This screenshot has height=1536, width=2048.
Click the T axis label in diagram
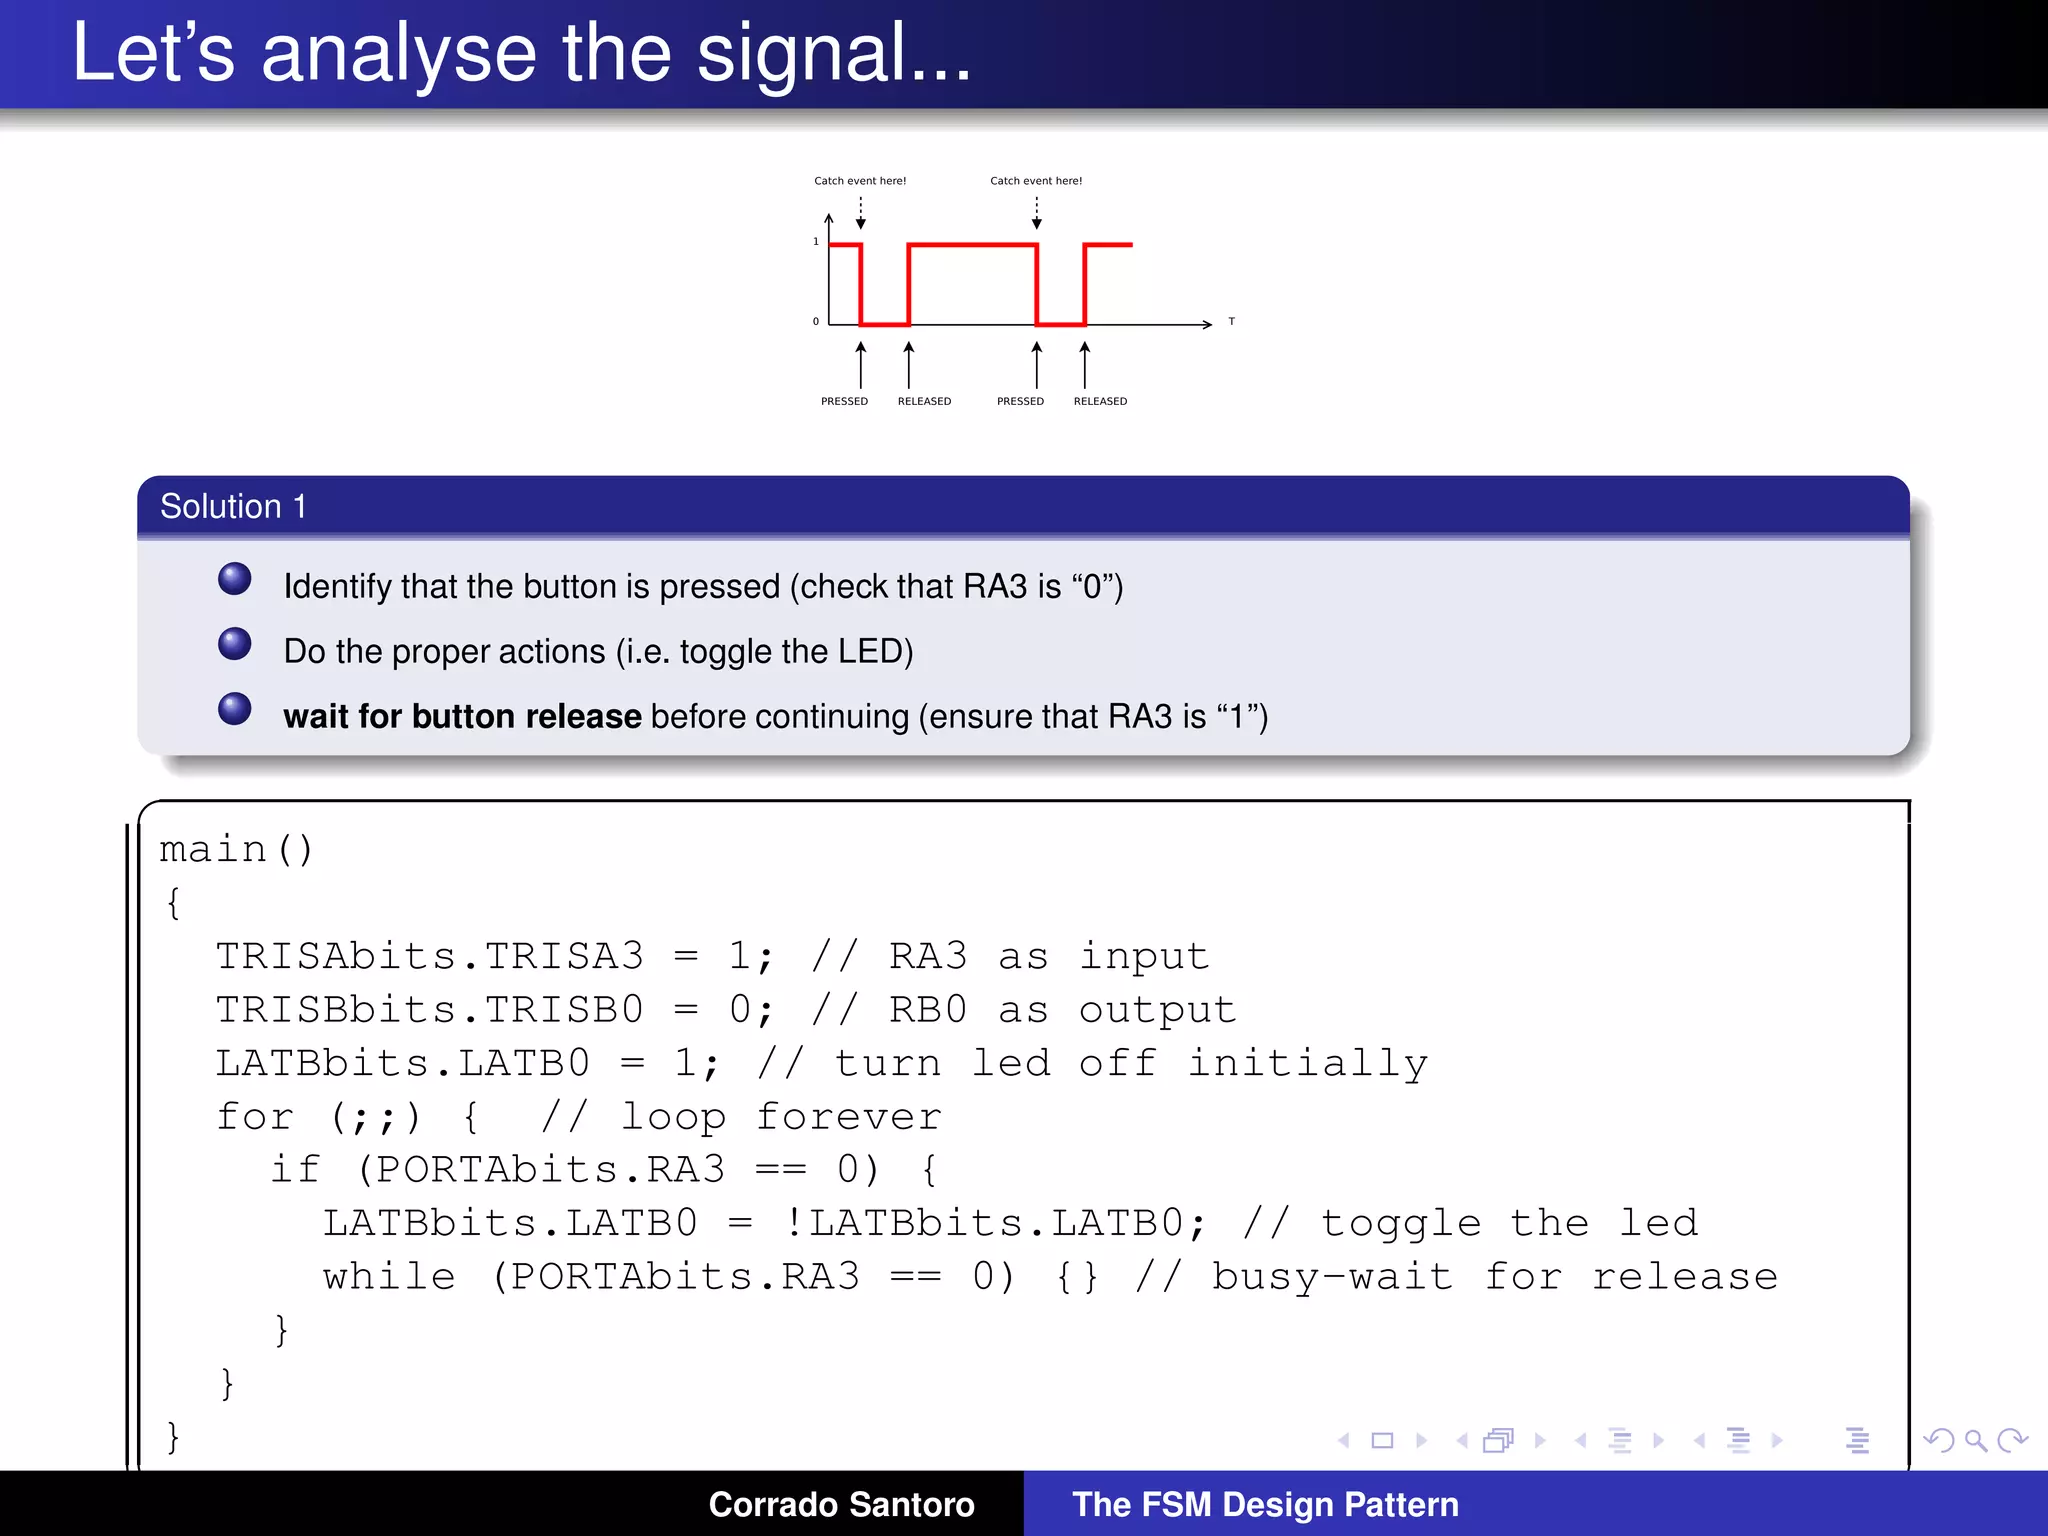coord(1231,321)
